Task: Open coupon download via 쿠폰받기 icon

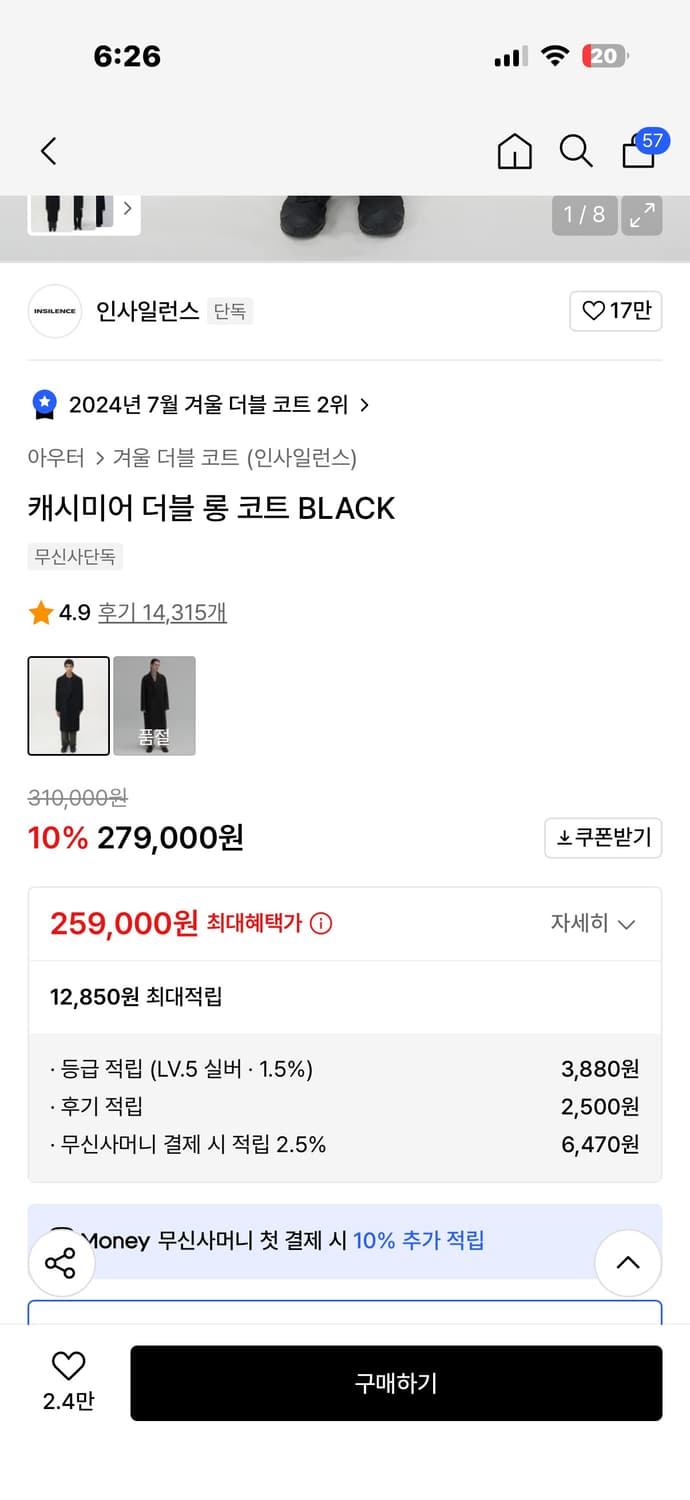Action: coord(603,838)
